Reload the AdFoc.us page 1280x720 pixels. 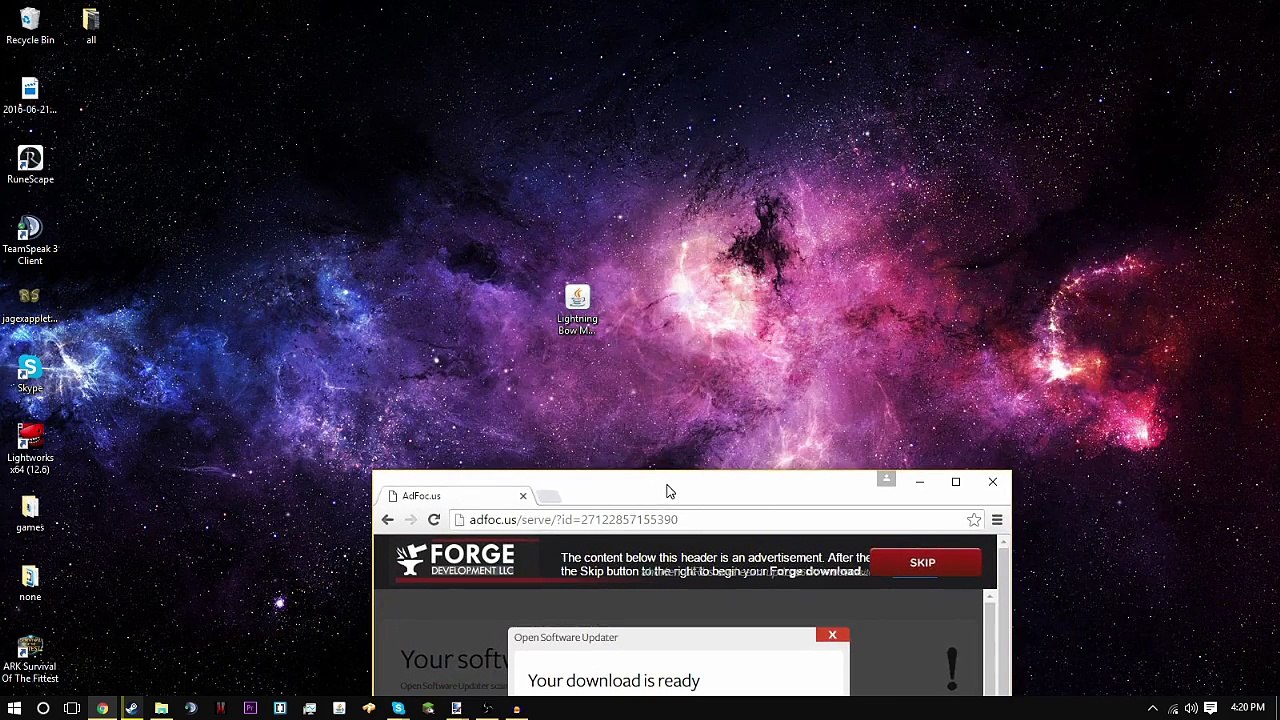click(x=434, y=520)
